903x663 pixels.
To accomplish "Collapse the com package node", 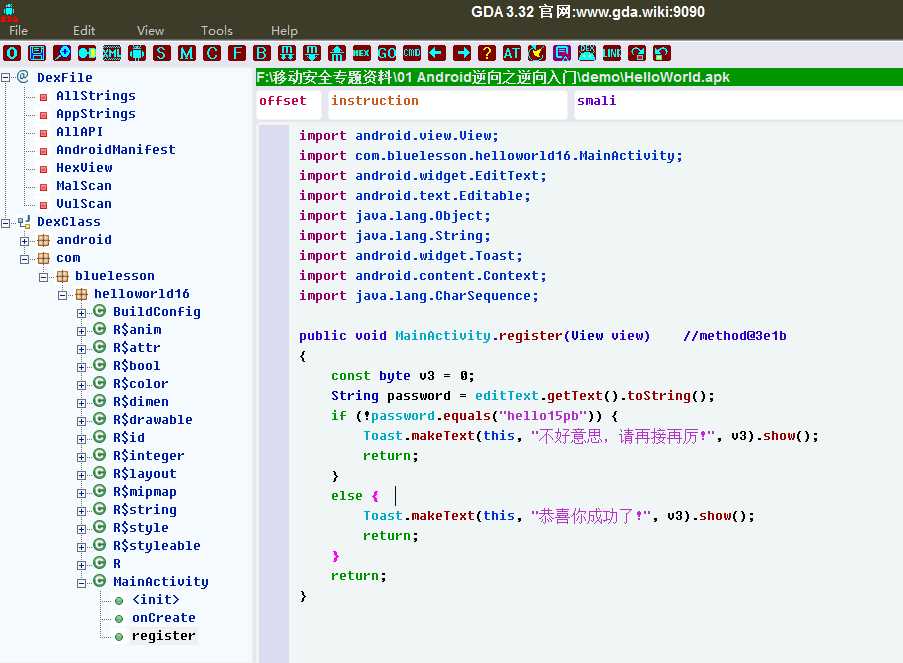I will pyautogui.click(x=24, y=259).
